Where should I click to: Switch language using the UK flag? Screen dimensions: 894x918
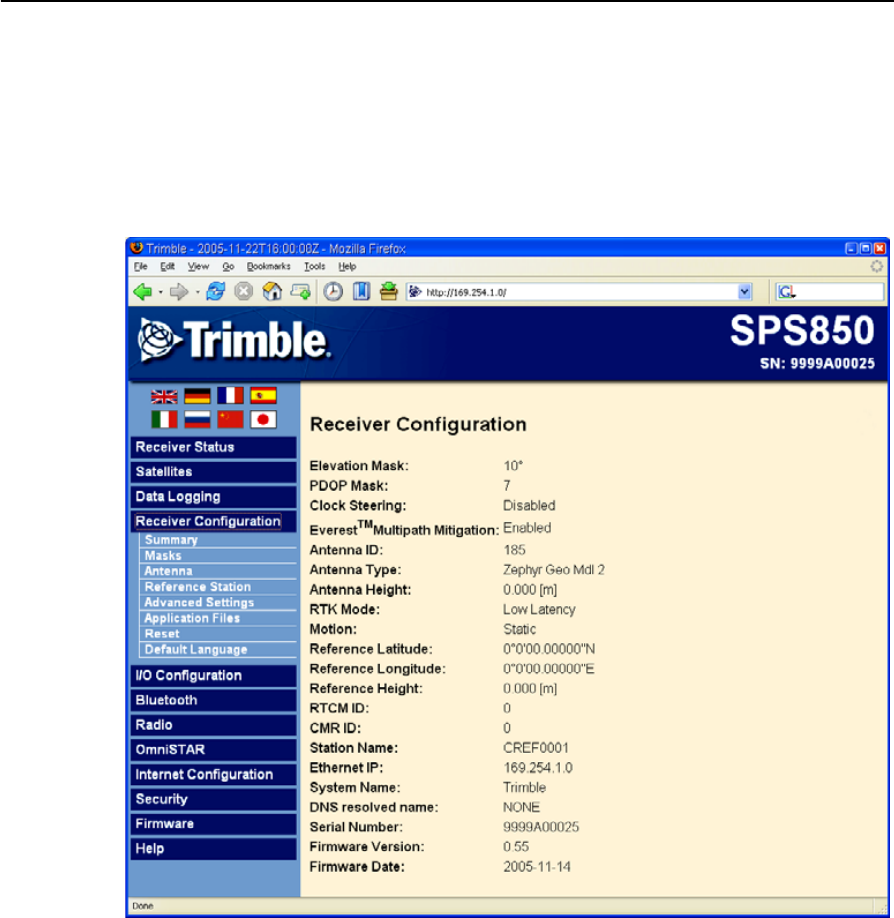165,396
